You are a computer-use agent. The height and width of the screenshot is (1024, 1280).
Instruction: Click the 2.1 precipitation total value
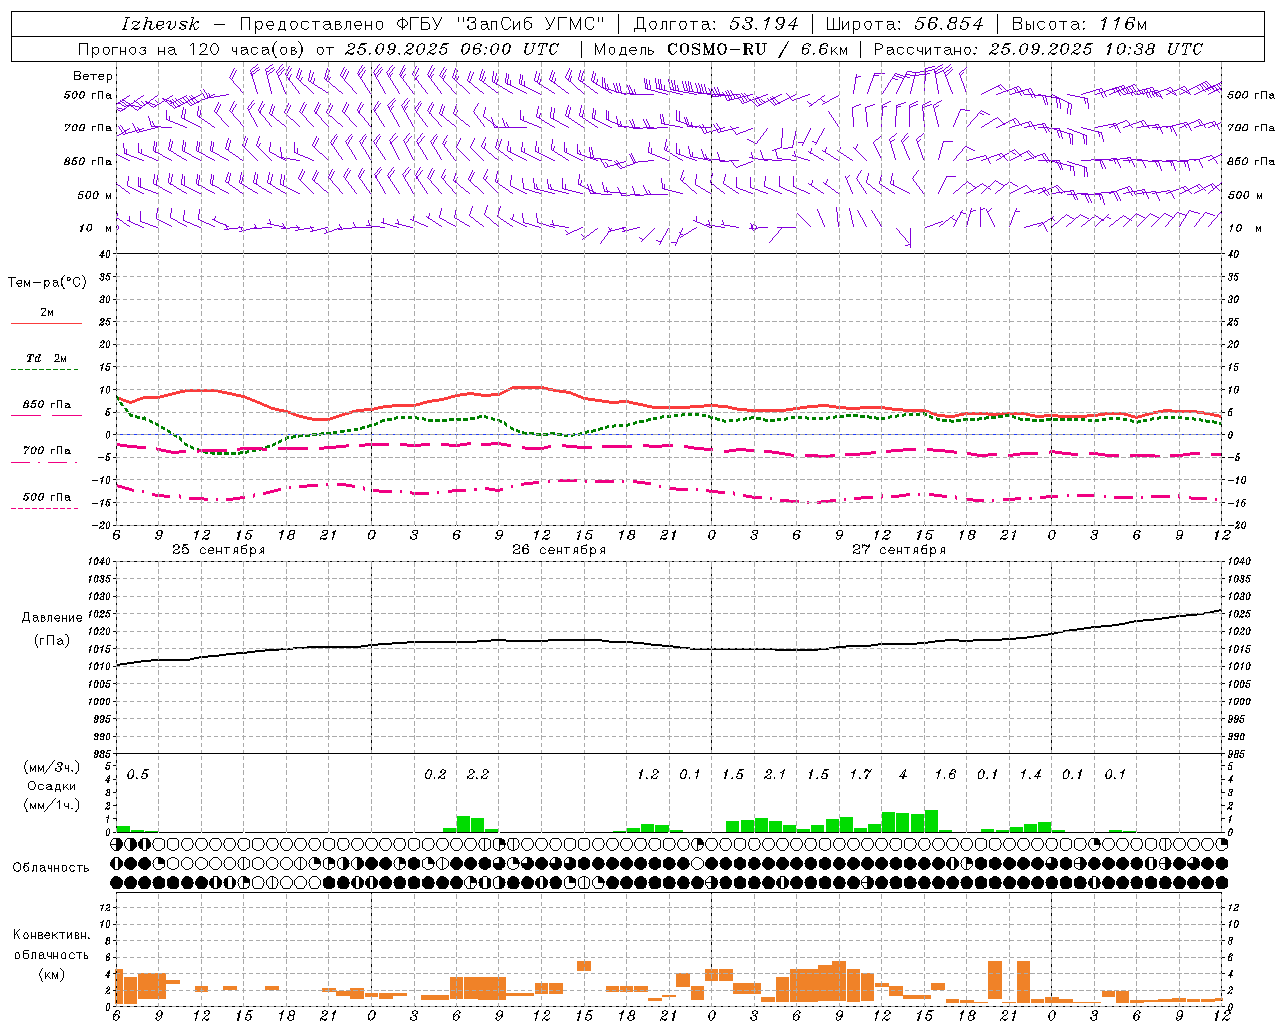coord(775,775)
